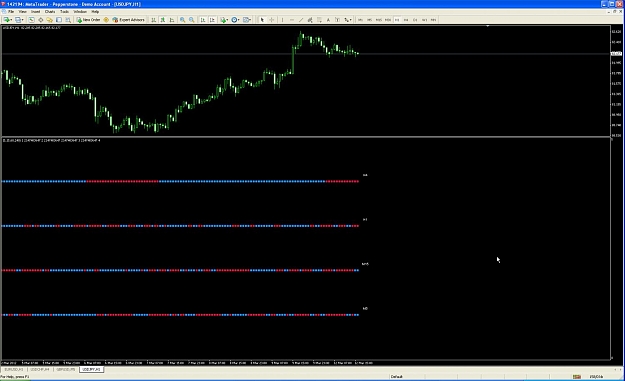Select the Text tool

[x=328, y=20]
